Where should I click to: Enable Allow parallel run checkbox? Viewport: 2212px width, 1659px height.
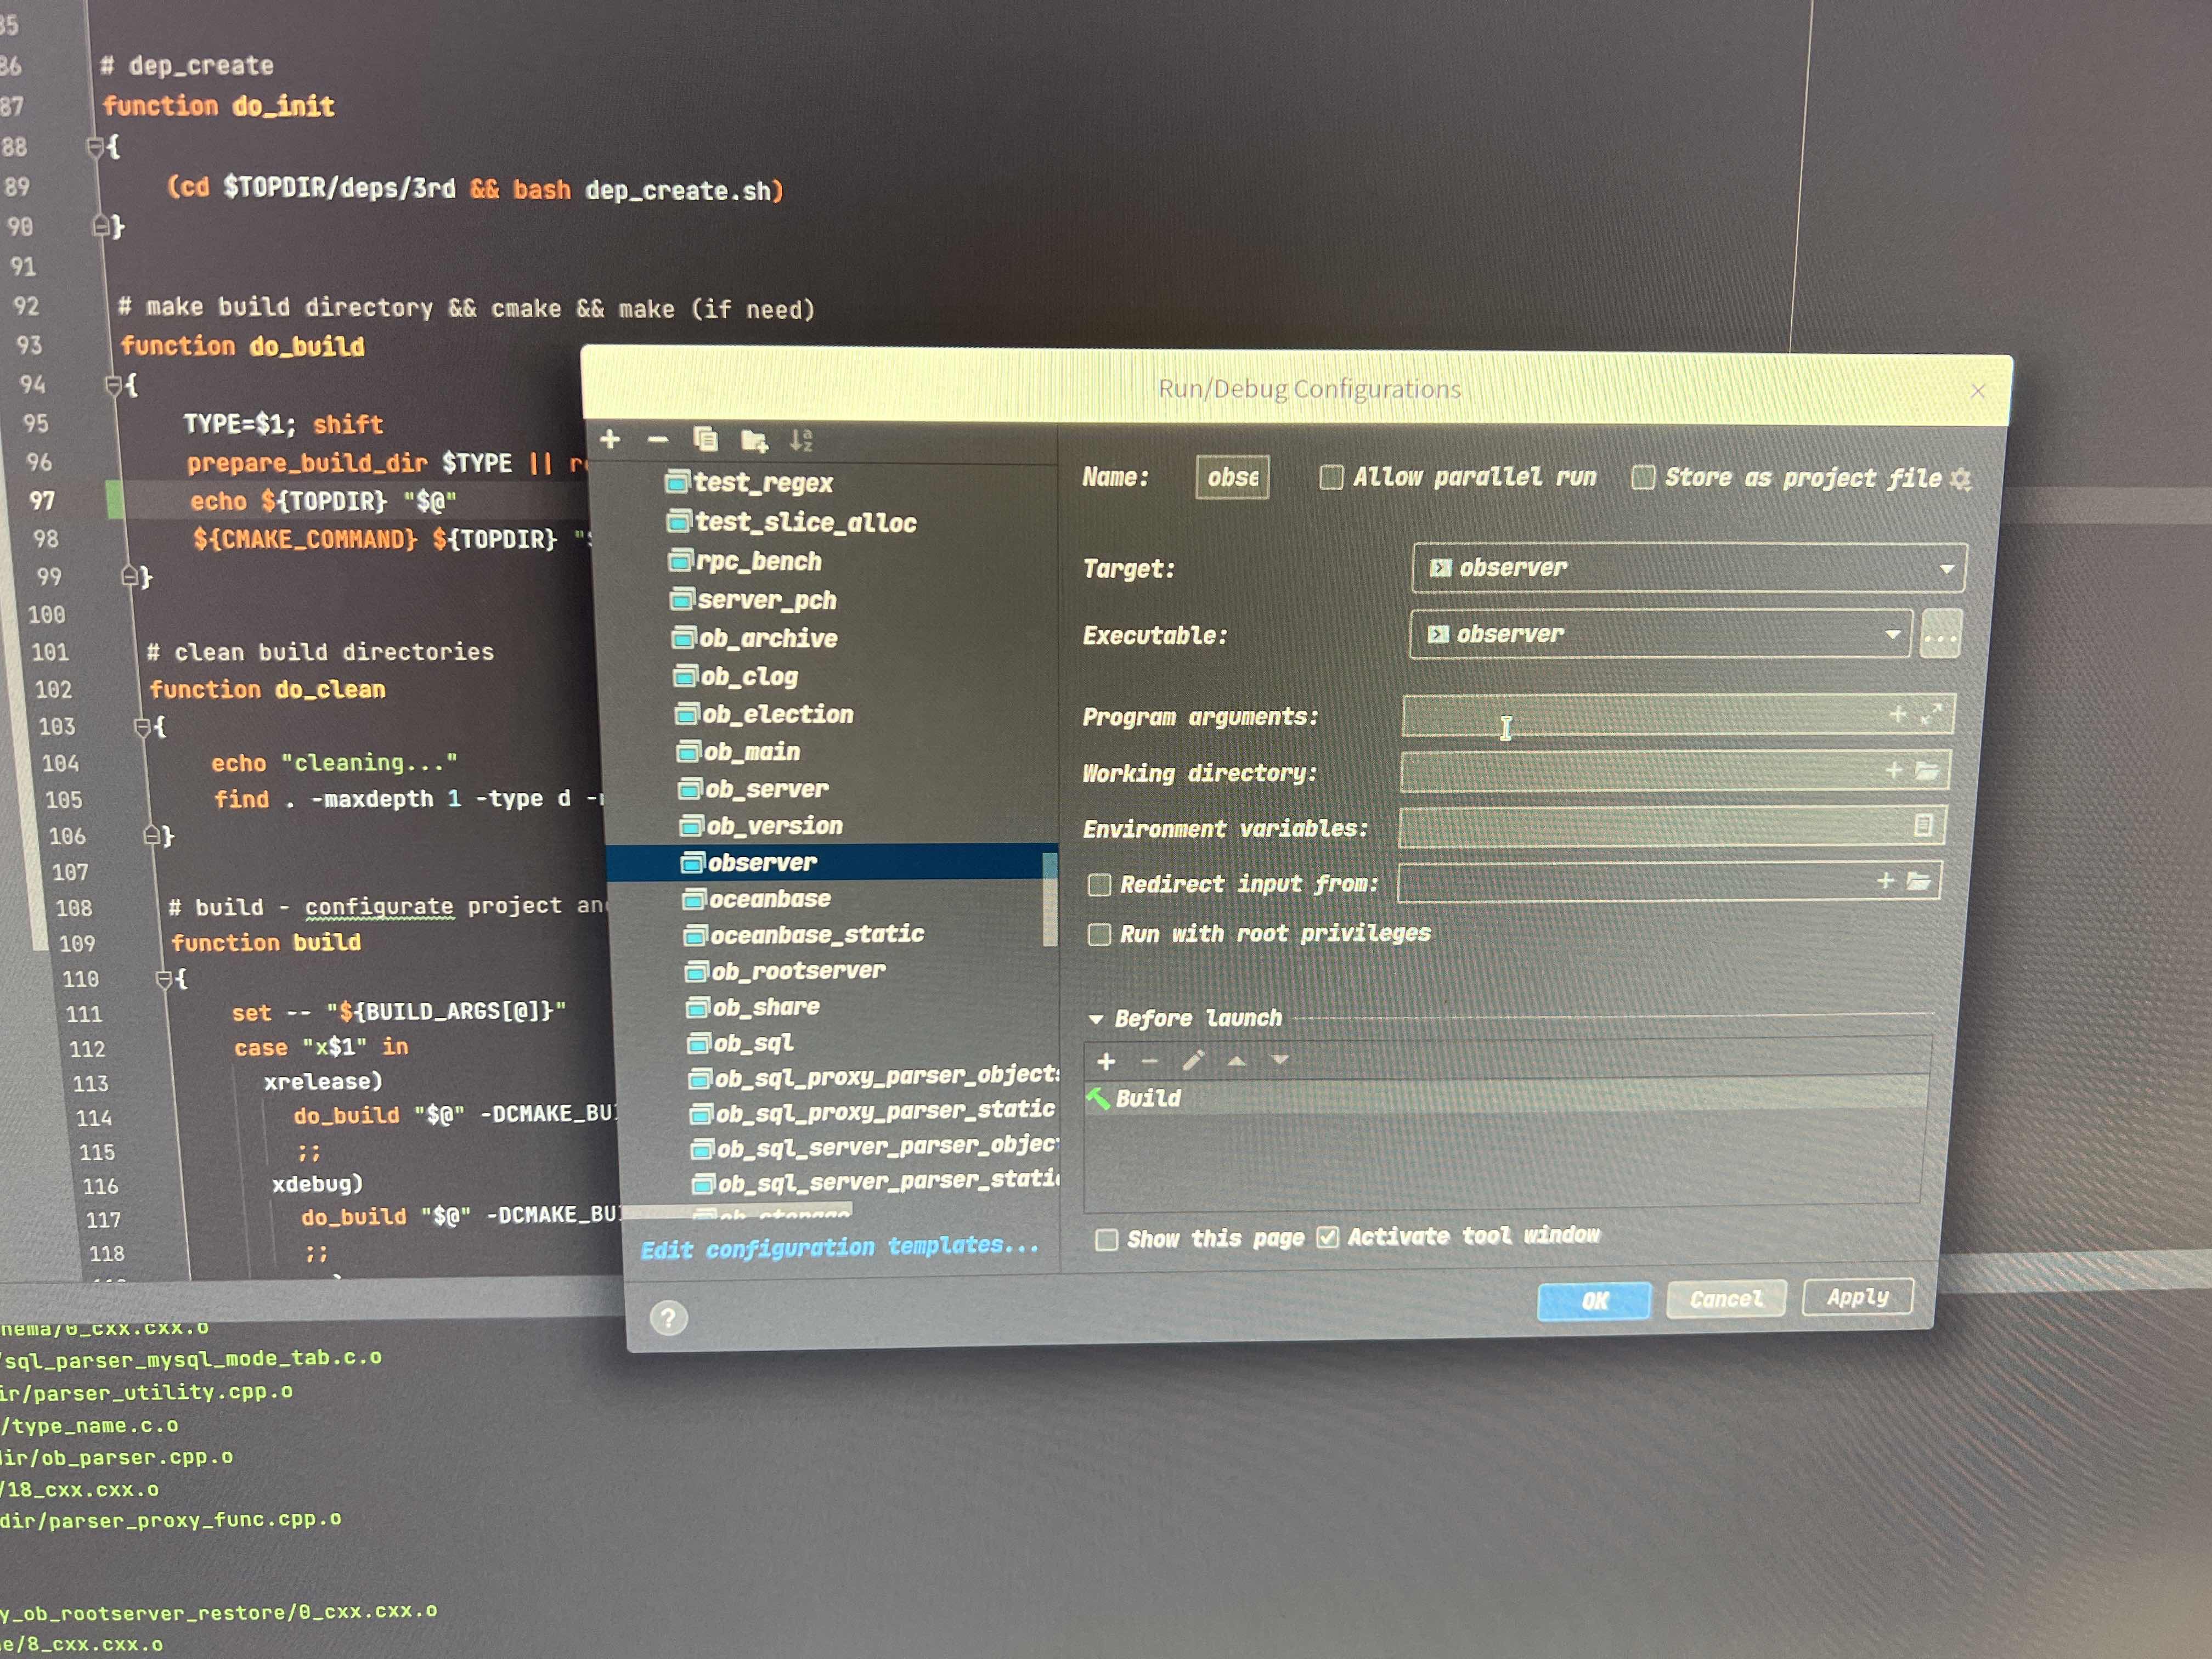(x=1331, y=477)
